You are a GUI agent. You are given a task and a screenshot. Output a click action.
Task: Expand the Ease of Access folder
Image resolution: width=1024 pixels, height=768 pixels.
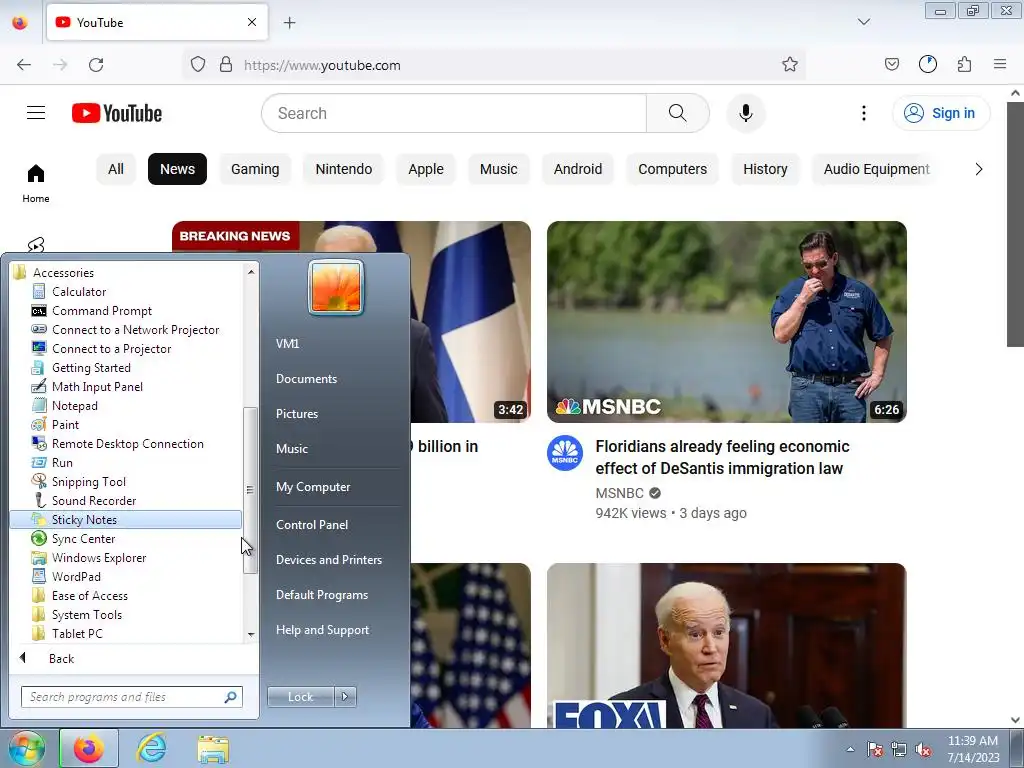click(x=89, y=596)
